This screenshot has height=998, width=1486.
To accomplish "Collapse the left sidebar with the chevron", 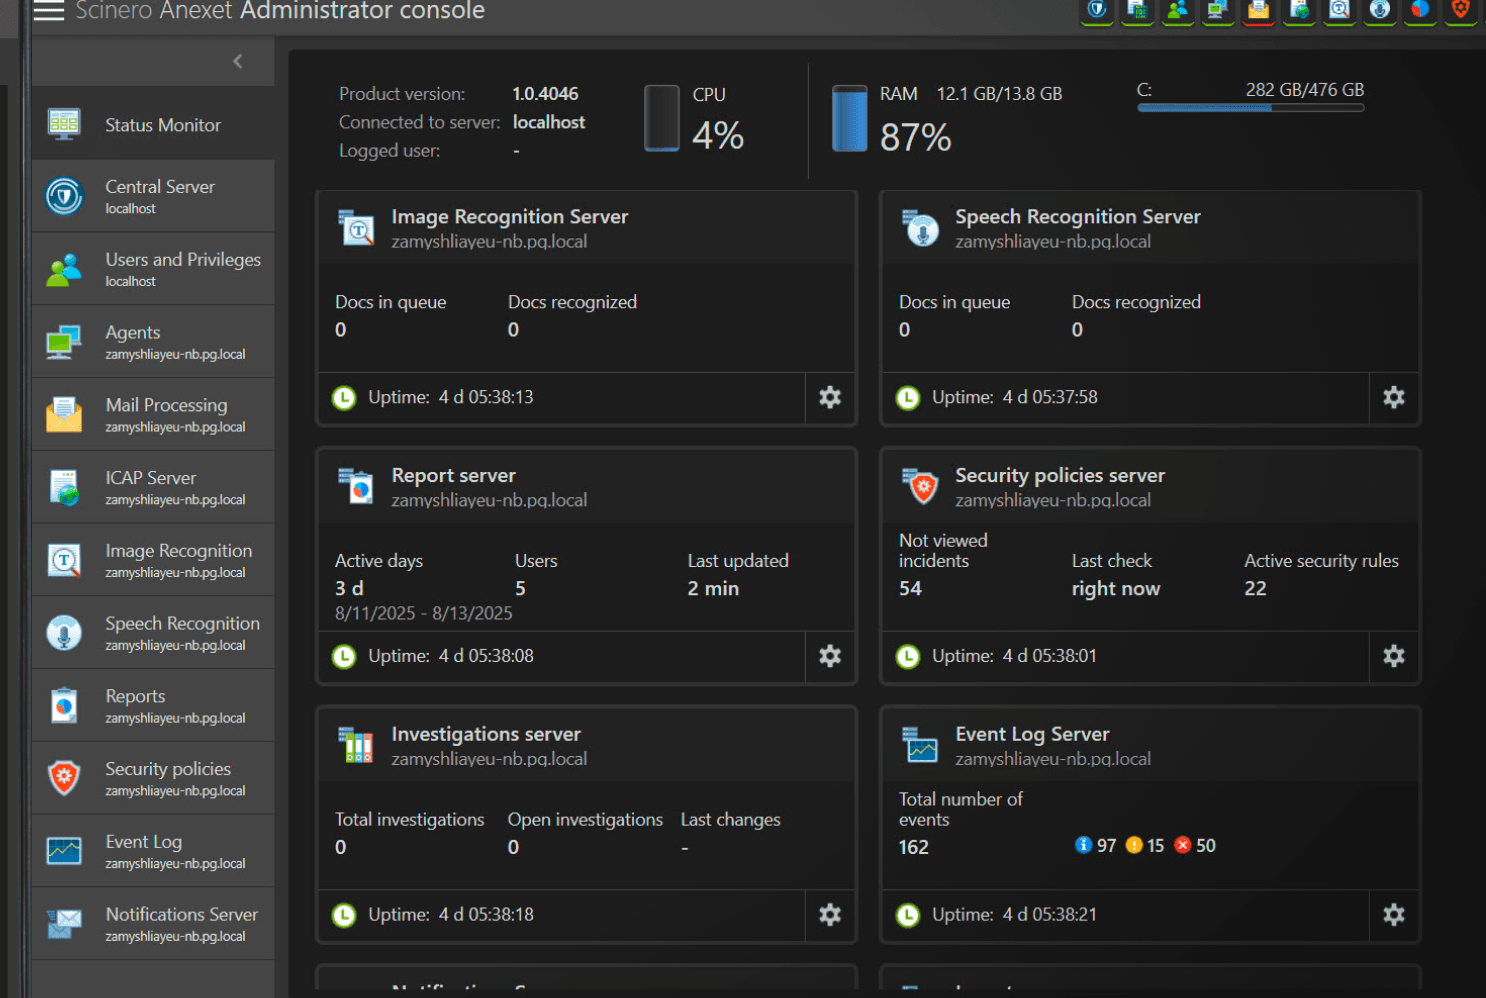I will point(237,61).
